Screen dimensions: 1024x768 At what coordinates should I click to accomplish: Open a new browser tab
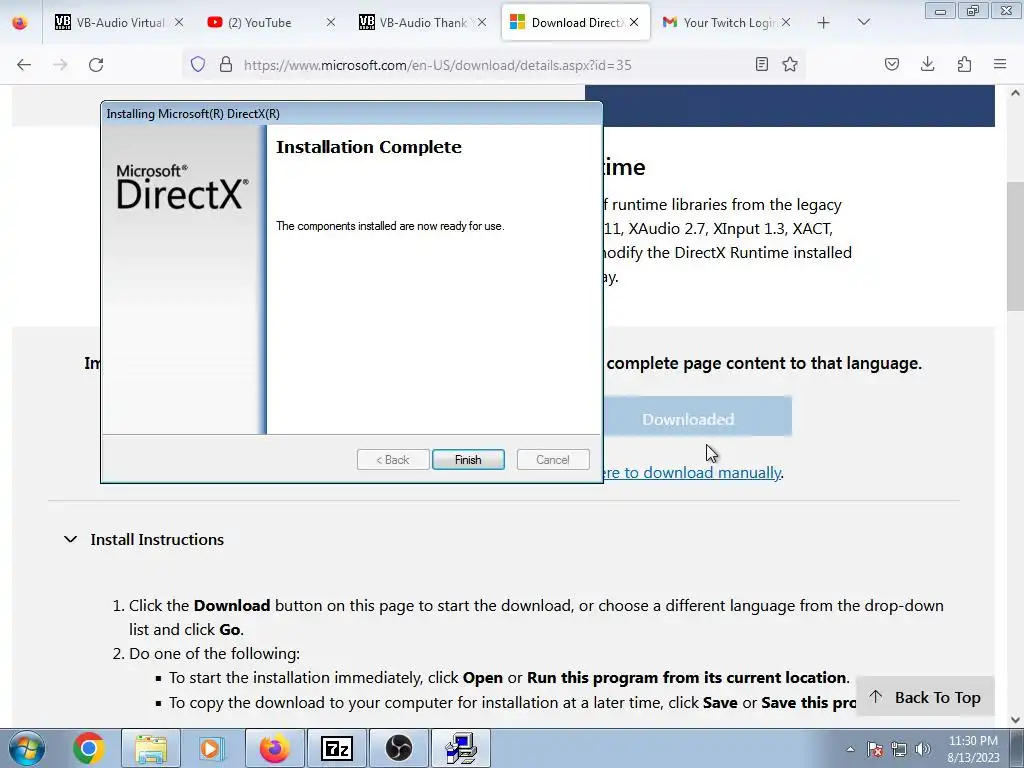824,23
